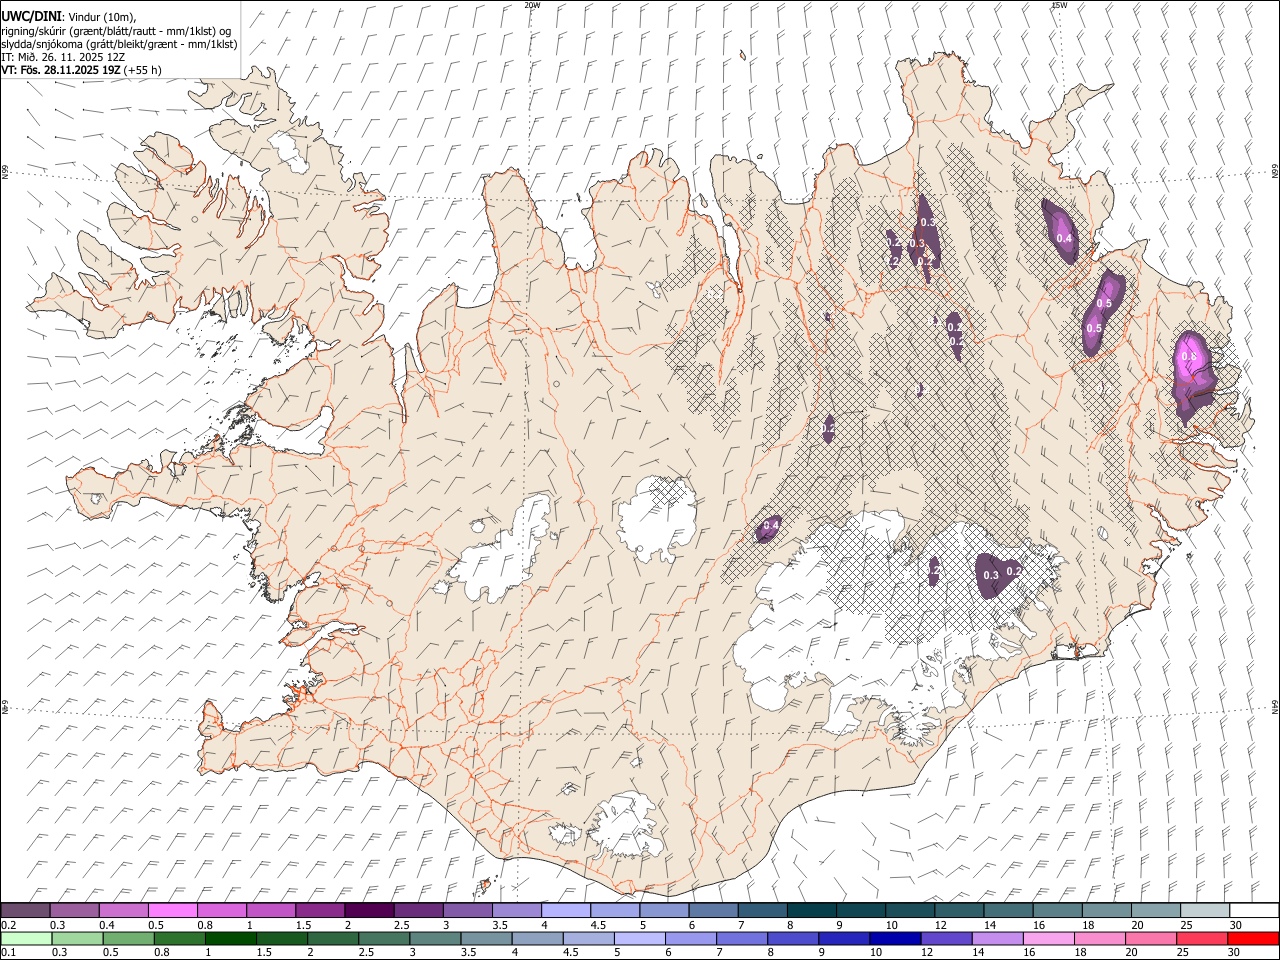Select the 'IT: Mið. 26. 11. 2025 12Z' line
Image resolution: width=1280 pixels, height=960 pixels.
[x=63, y=57]
